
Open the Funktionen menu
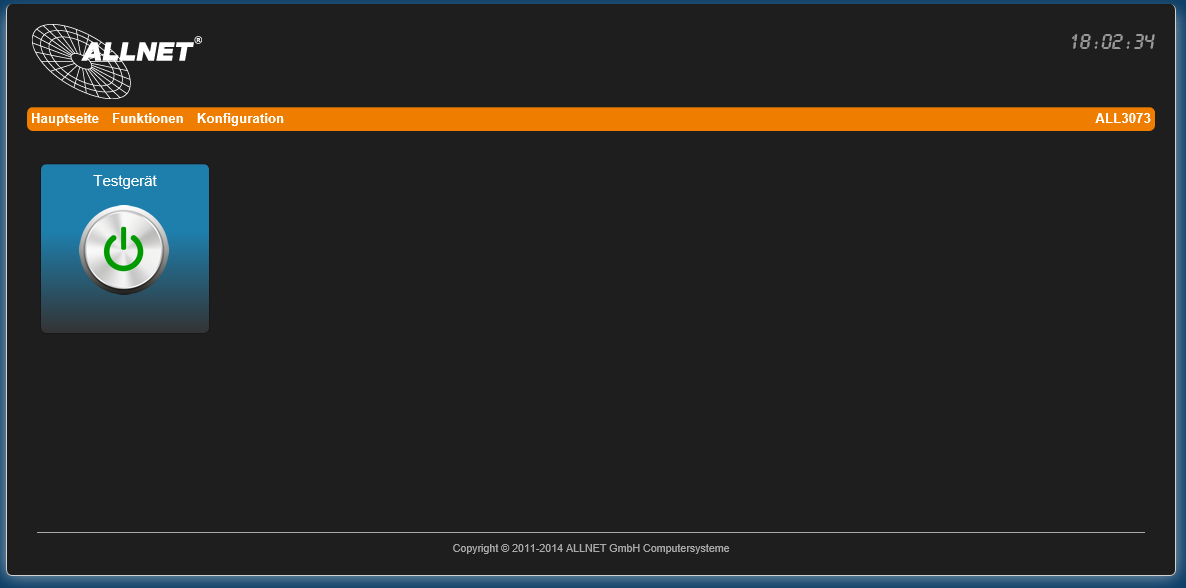point(148,119)
